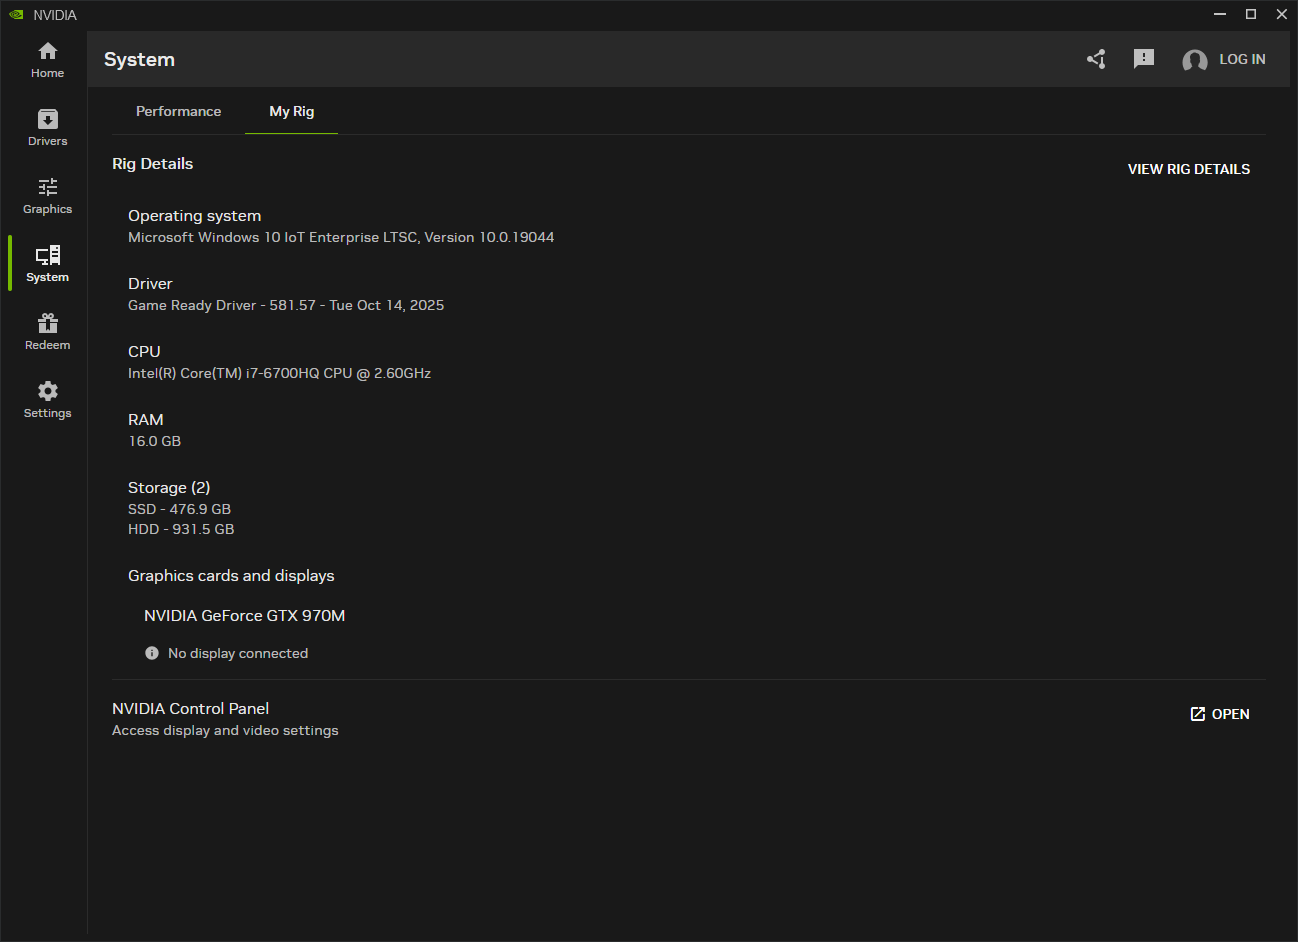Click the share icon in header

(x=1096, y=59)
